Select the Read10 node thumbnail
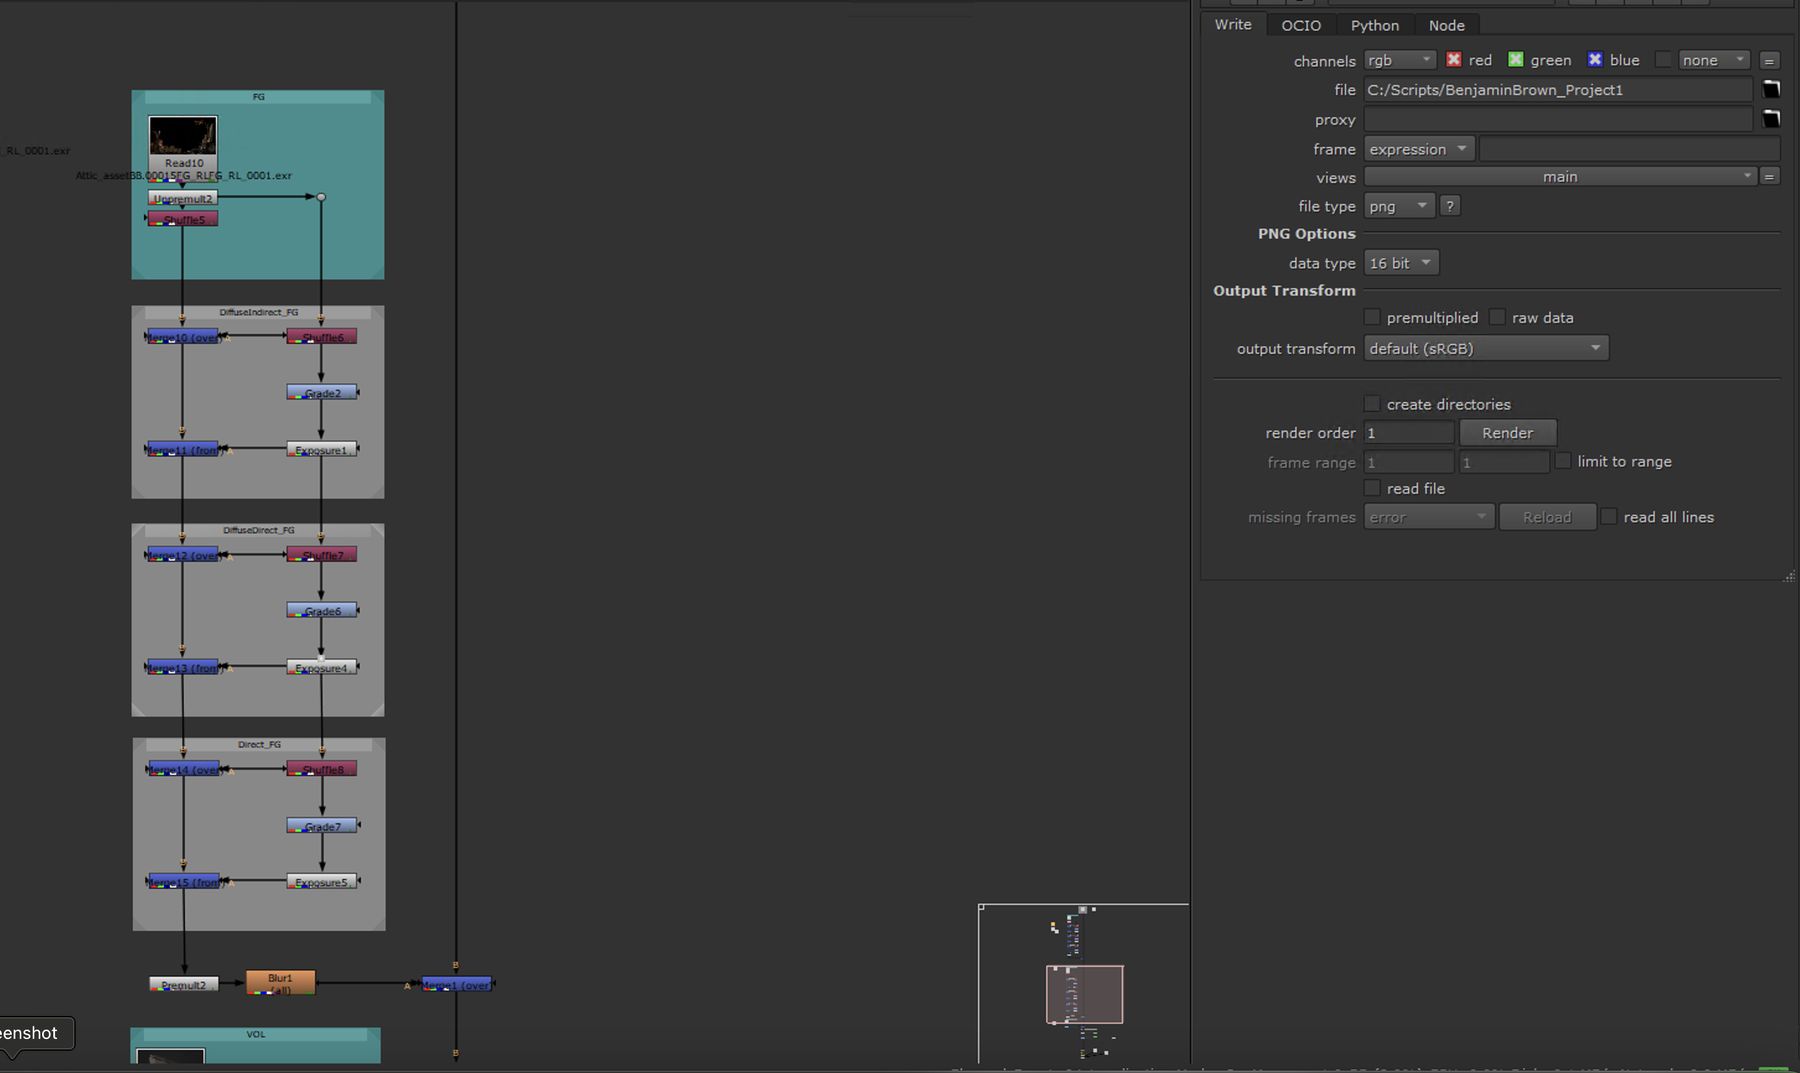The height and width of the screenshot is (1073, 1800). click(183, 136)
